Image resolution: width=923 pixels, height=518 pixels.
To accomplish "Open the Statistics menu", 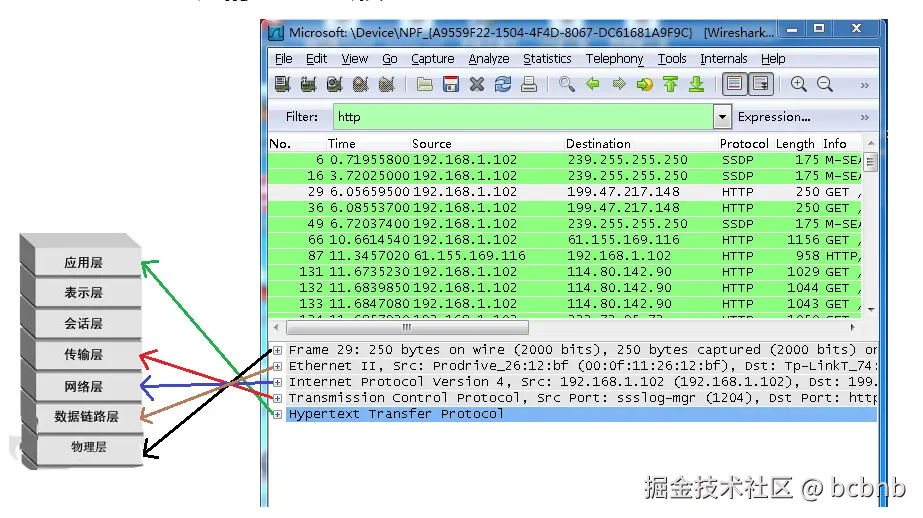I will [547, 59].
